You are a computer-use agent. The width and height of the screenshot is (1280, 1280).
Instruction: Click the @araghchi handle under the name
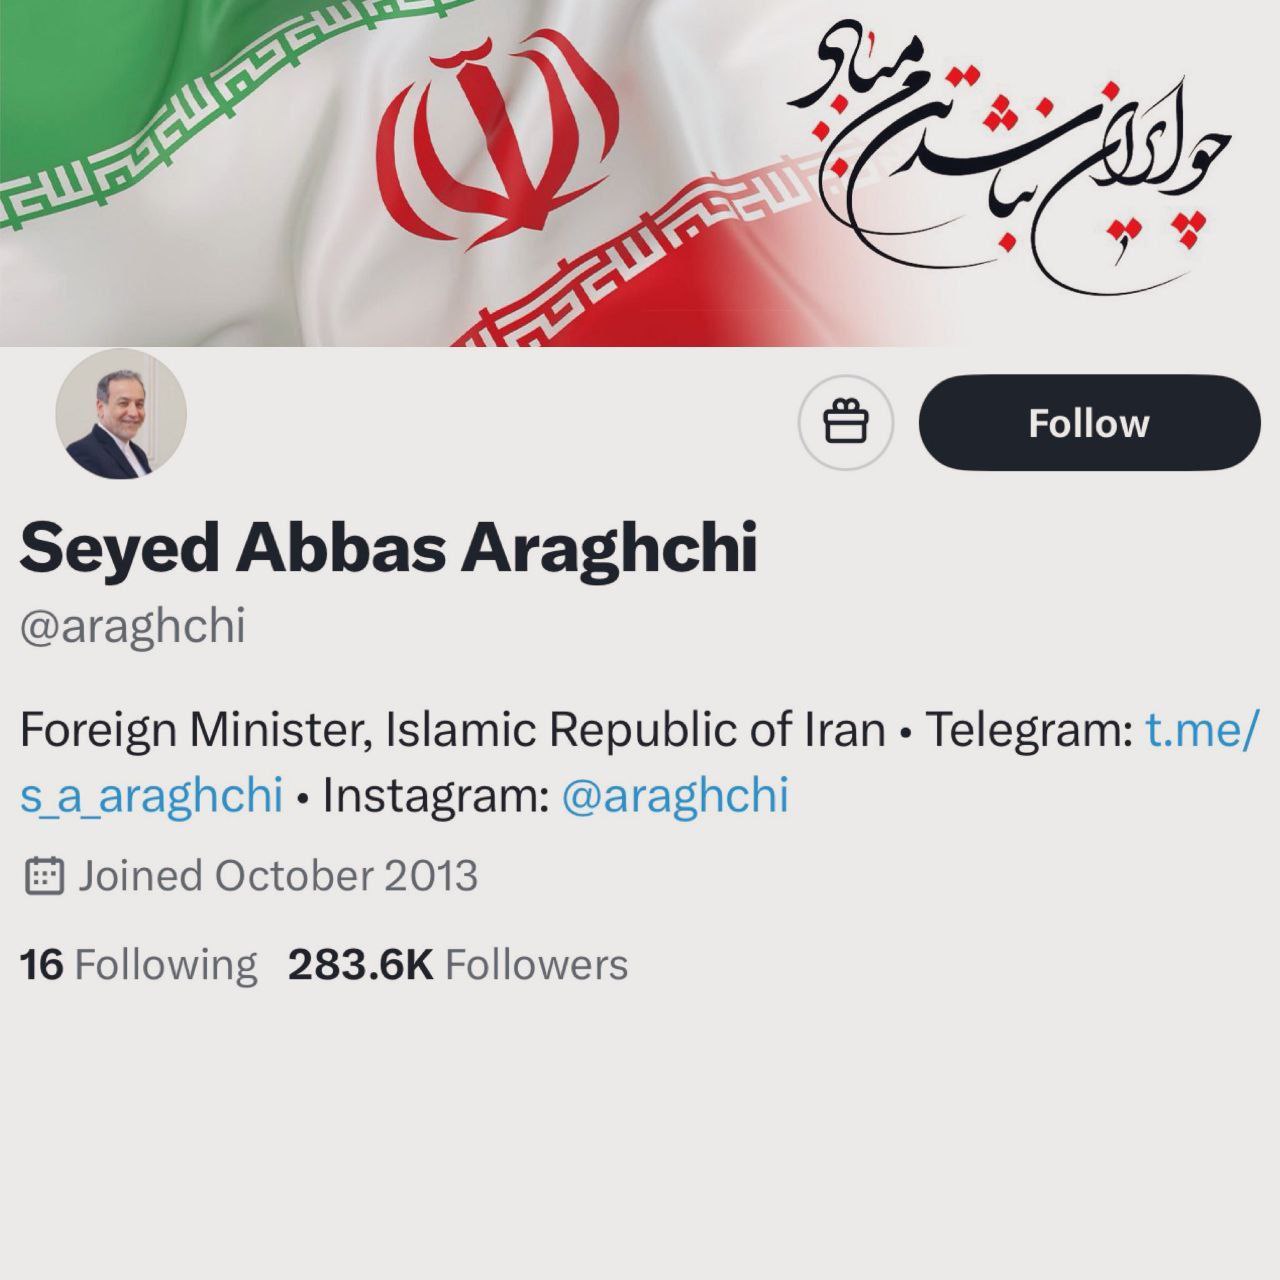tap(132, 627)
